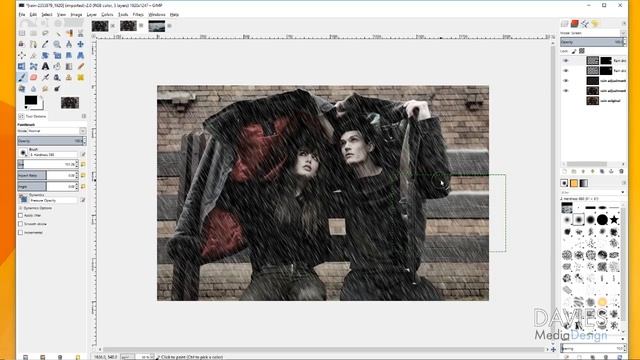Select the Free Select lasso tool
This screenshot has width=640, height=360.
point(45,33)
